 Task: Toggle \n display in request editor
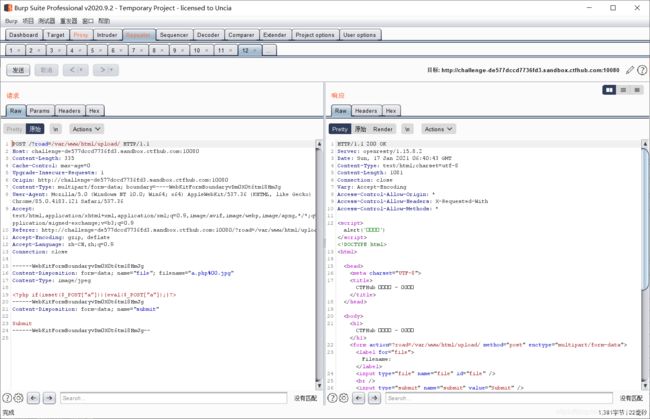[x=56, y=129]
